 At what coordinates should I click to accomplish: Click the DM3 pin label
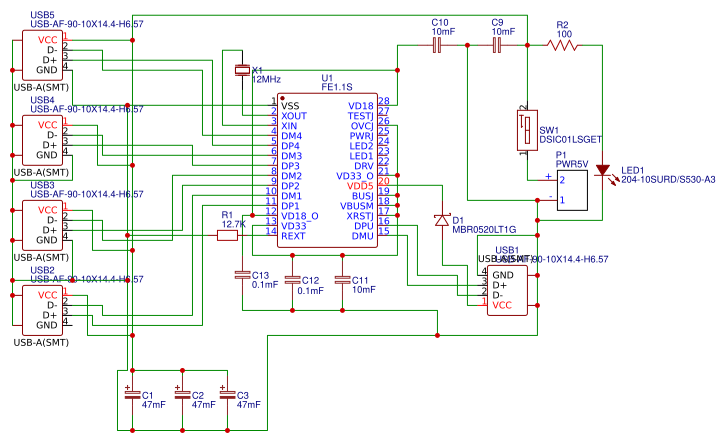coord(292,156)
